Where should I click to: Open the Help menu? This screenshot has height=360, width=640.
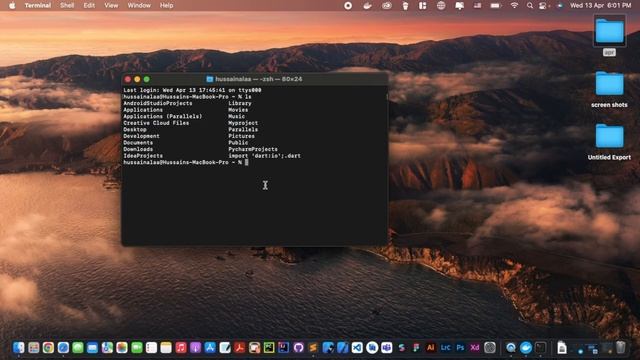(167, 5)
